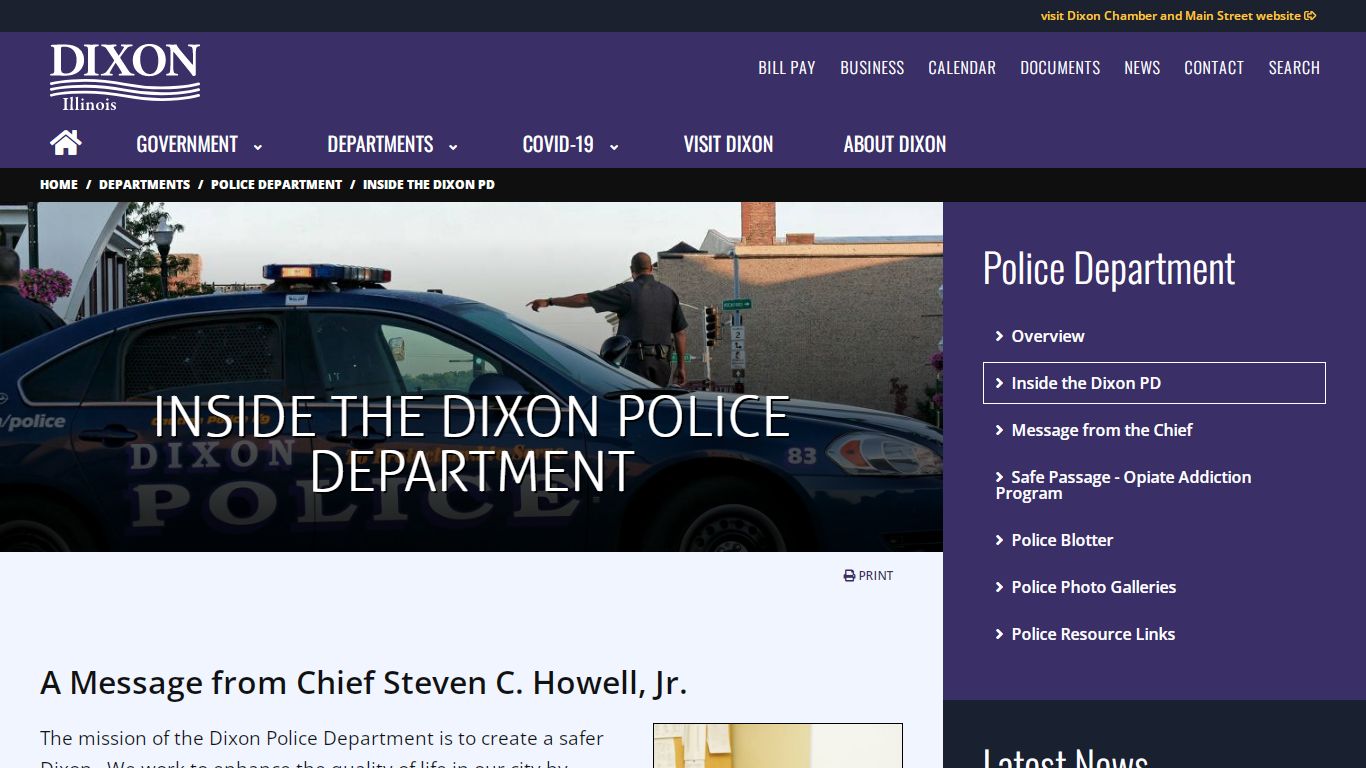This screenshot has width=1366, height=768.
Task: Click chevron icon beside Message from the Chief
Action: point(999,431)
